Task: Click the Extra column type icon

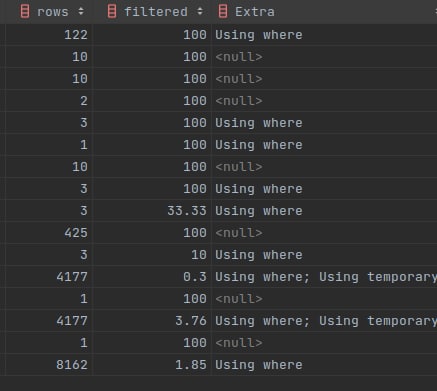Action: [223, 12]
